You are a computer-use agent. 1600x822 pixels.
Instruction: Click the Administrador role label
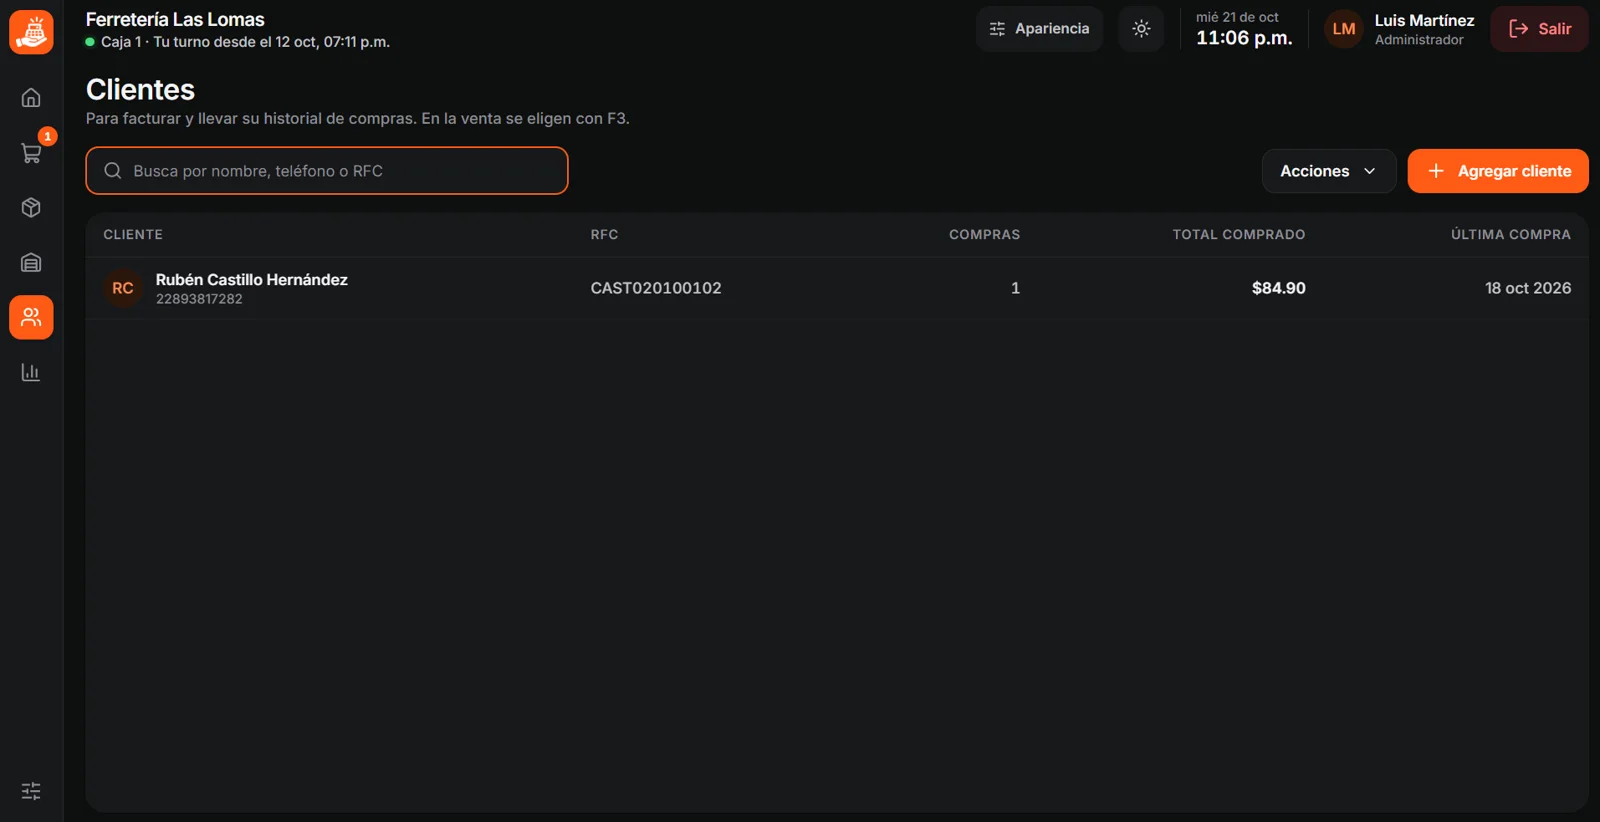[x=1419, y=40]
